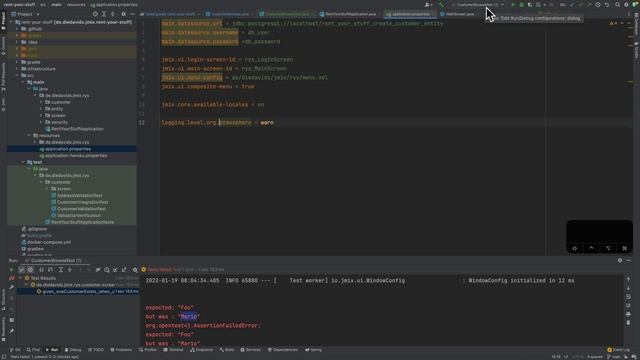The height and width of the screenshot is (360, 640).
Task: Open the Event Log button
Action: click(x=619, y=350)
